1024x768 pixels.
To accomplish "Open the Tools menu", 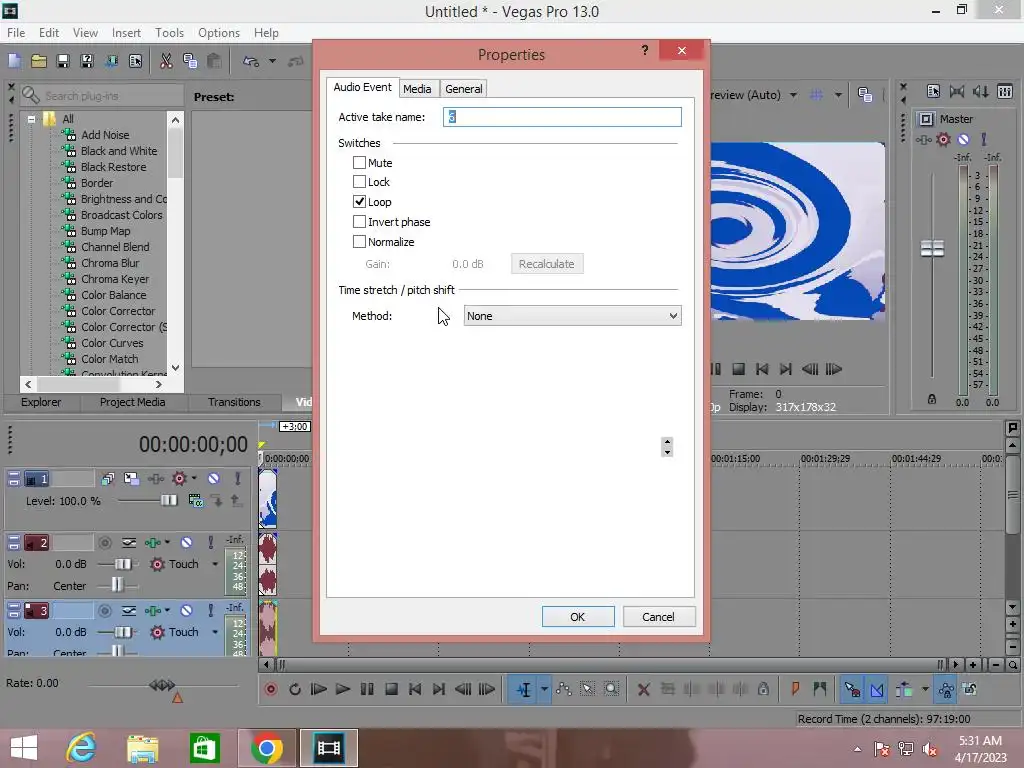I will tap(169, 33).
